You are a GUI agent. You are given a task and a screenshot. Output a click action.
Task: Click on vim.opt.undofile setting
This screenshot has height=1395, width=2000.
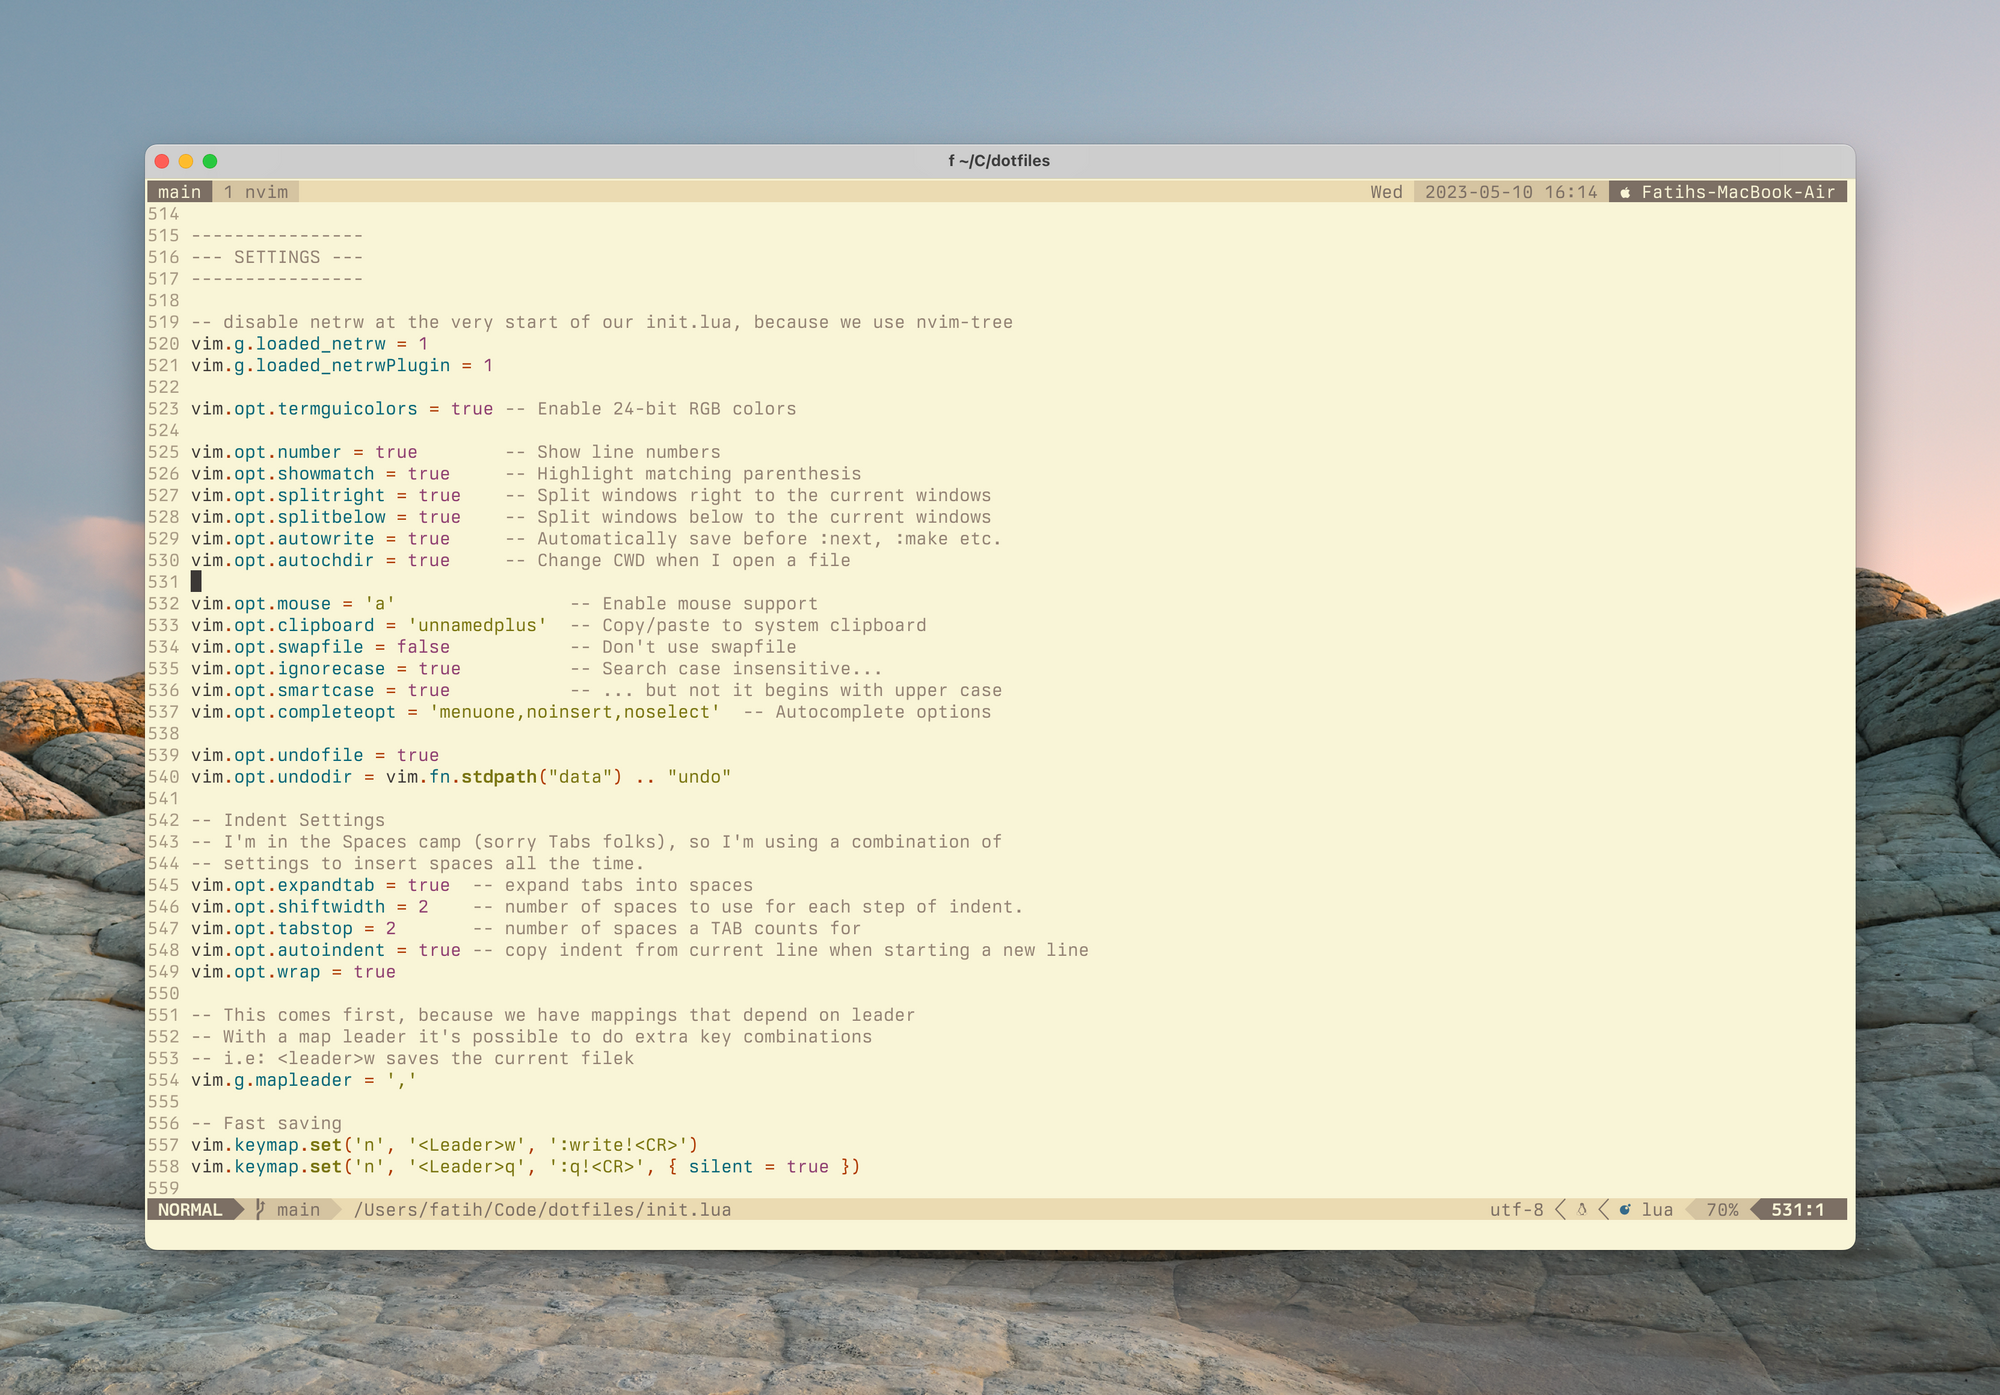pyautogui.click(x=315, y=756)
